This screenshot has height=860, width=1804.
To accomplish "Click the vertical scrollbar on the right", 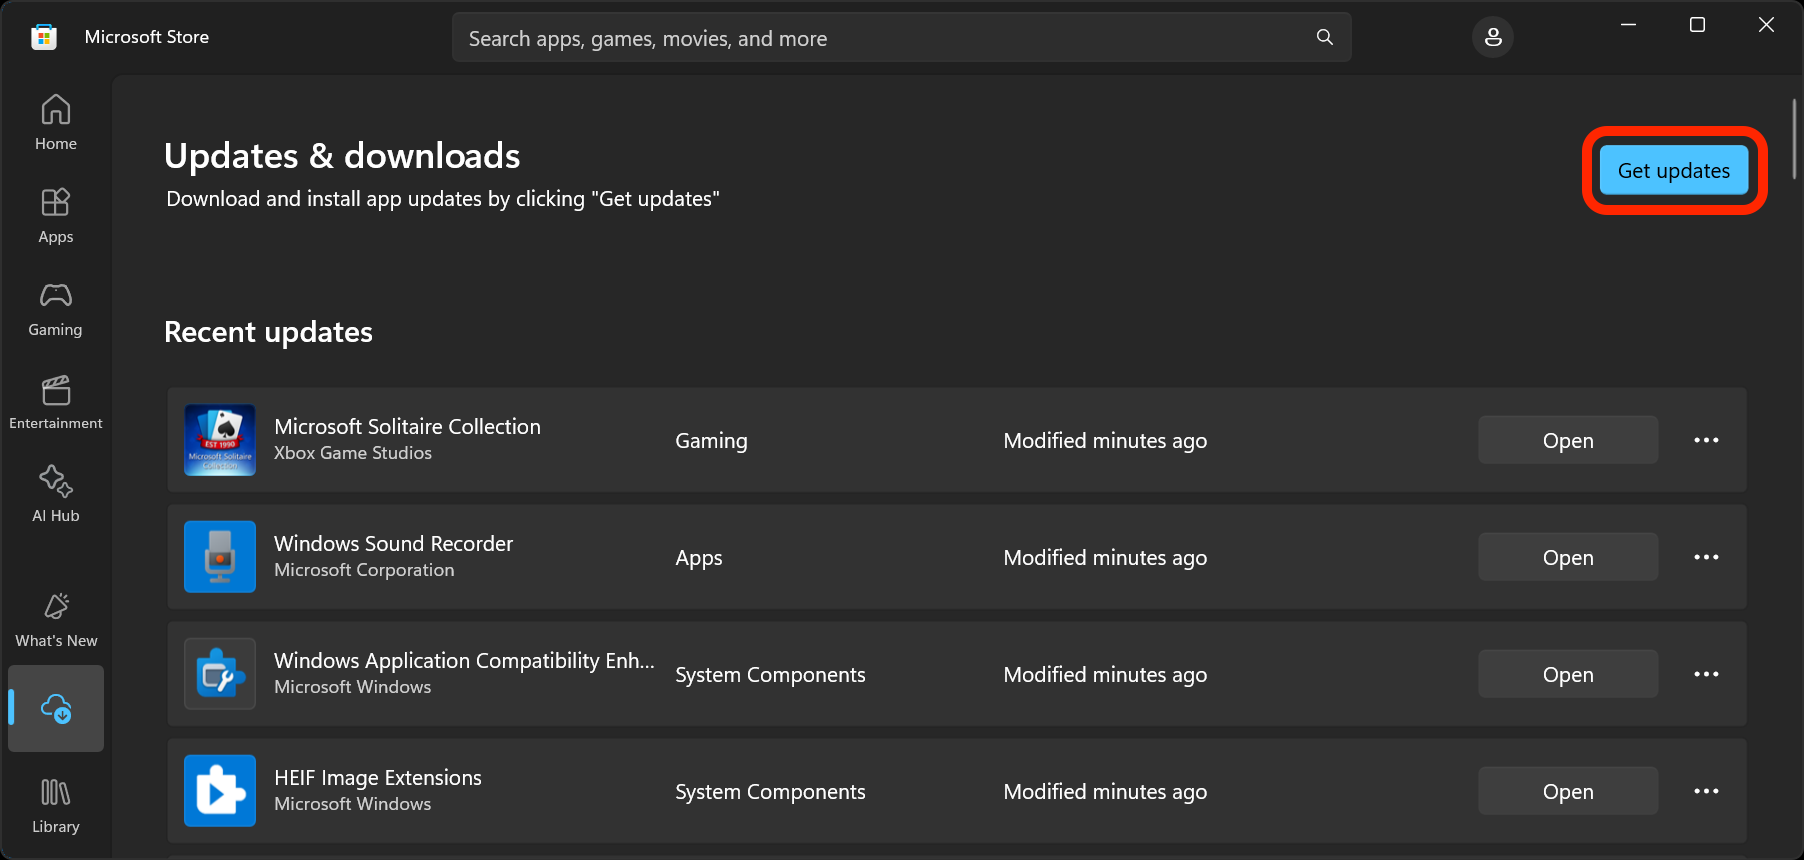I will [1794, 138].
